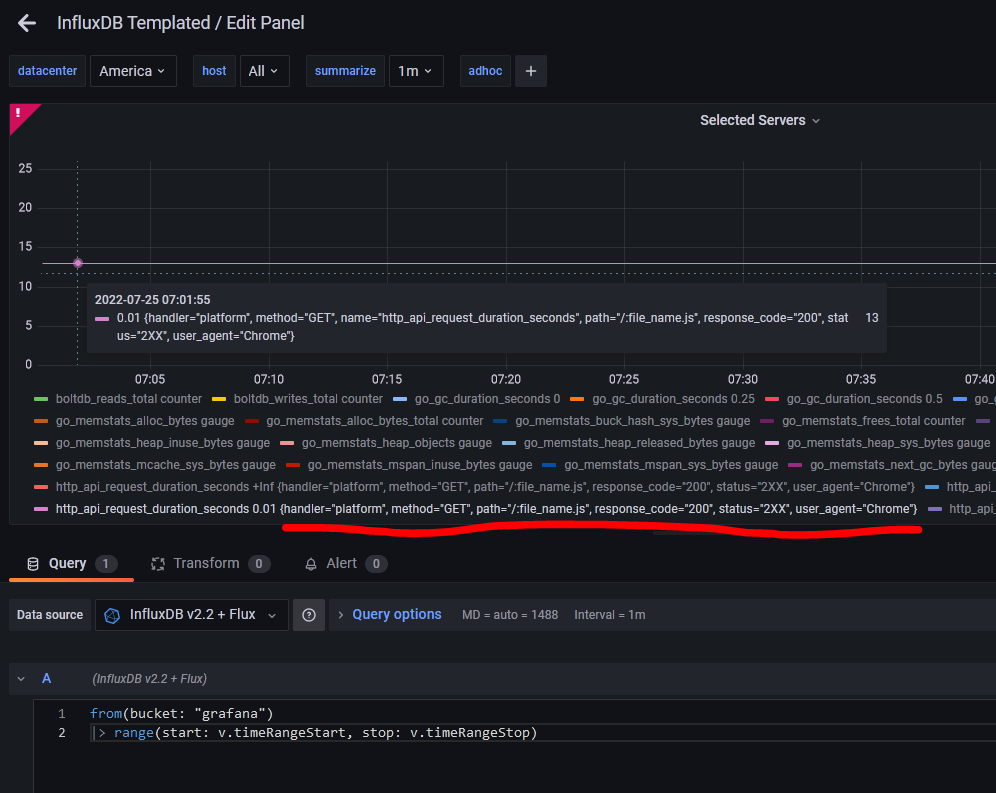The width and height of the screenshot is (996, 793).
Task: Open the summarize 1m interval dropdown
Action: click(x=416, y=70)
